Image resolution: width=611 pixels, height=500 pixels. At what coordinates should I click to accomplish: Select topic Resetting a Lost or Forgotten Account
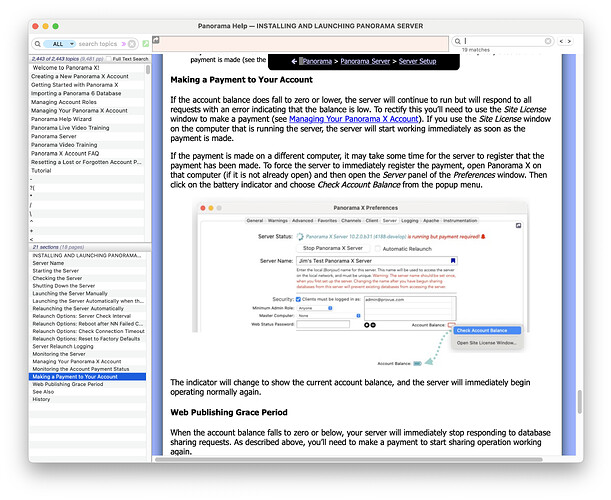point(87,162)
